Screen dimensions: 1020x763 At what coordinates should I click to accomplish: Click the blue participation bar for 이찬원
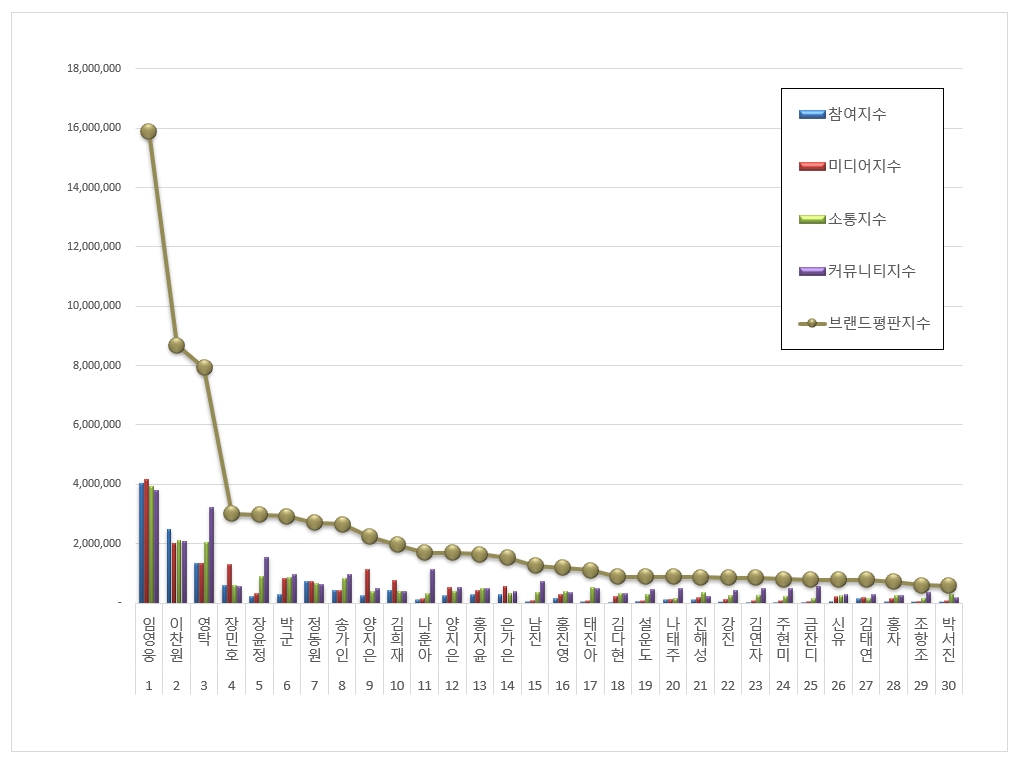[x=169, y=566]
